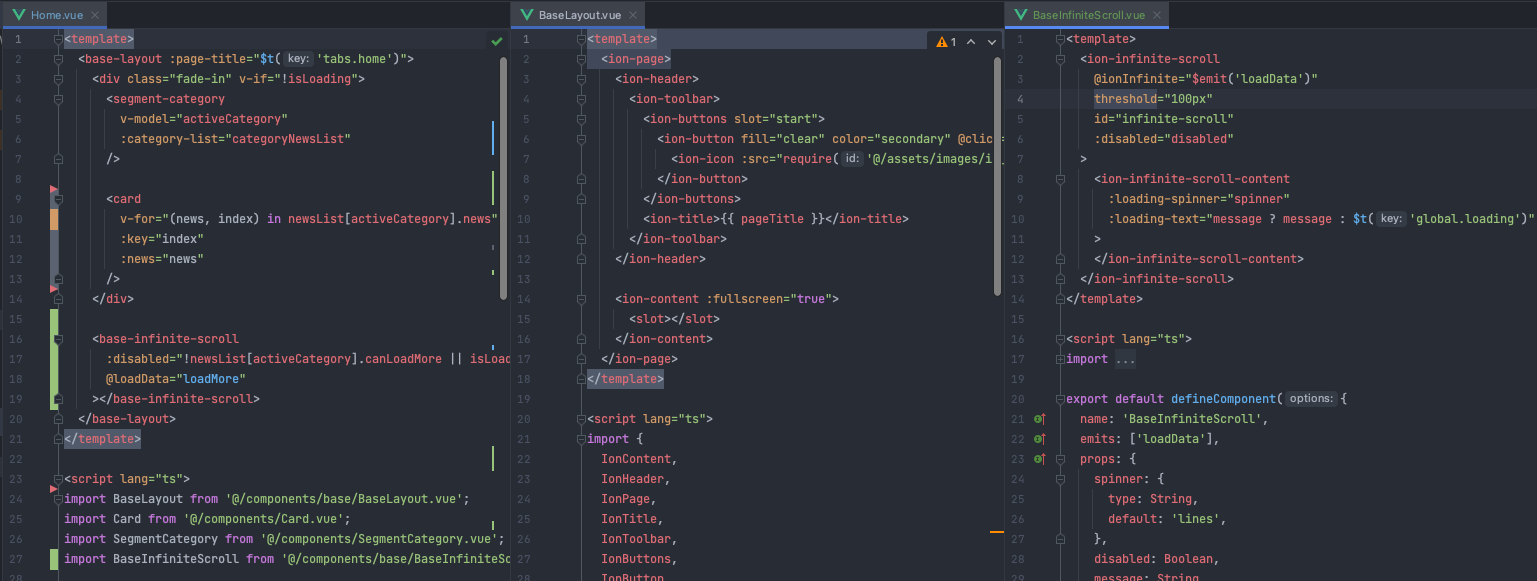
Task: Click the Vue file icon on BaseLayout.vue tab
Action: point(526,15)
